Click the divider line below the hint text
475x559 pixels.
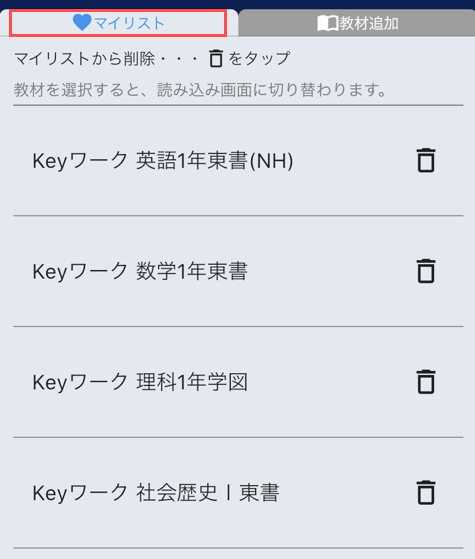point(238,105)
